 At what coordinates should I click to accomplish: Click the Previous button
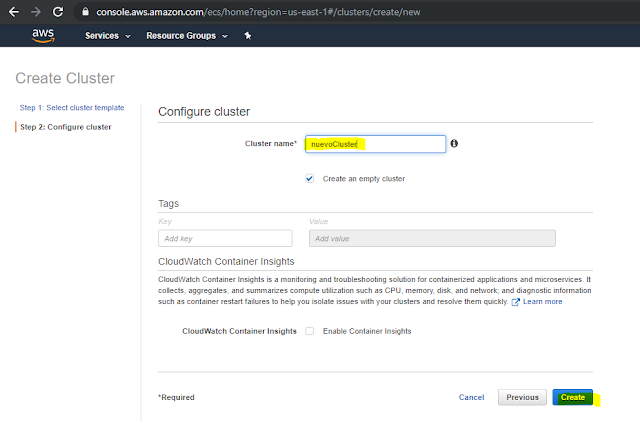[522, 397]
